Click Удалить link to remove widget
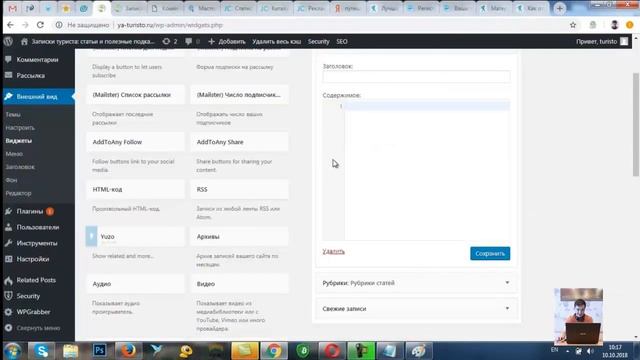Screen dimensions: 640x360 pyautogui.click(x=333, y=251)
